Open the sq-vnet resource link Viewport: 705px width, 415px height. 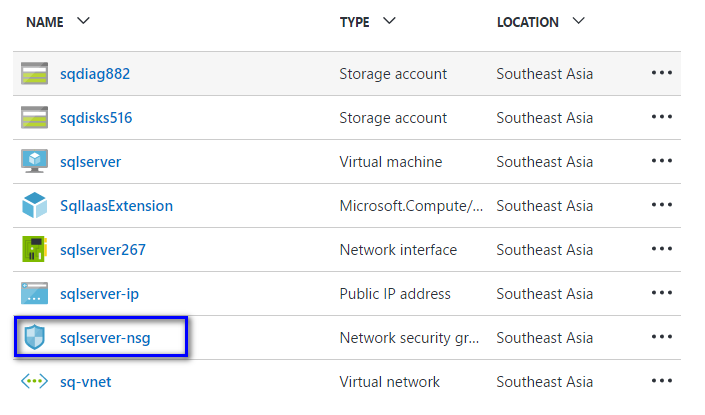coord(85,382)
